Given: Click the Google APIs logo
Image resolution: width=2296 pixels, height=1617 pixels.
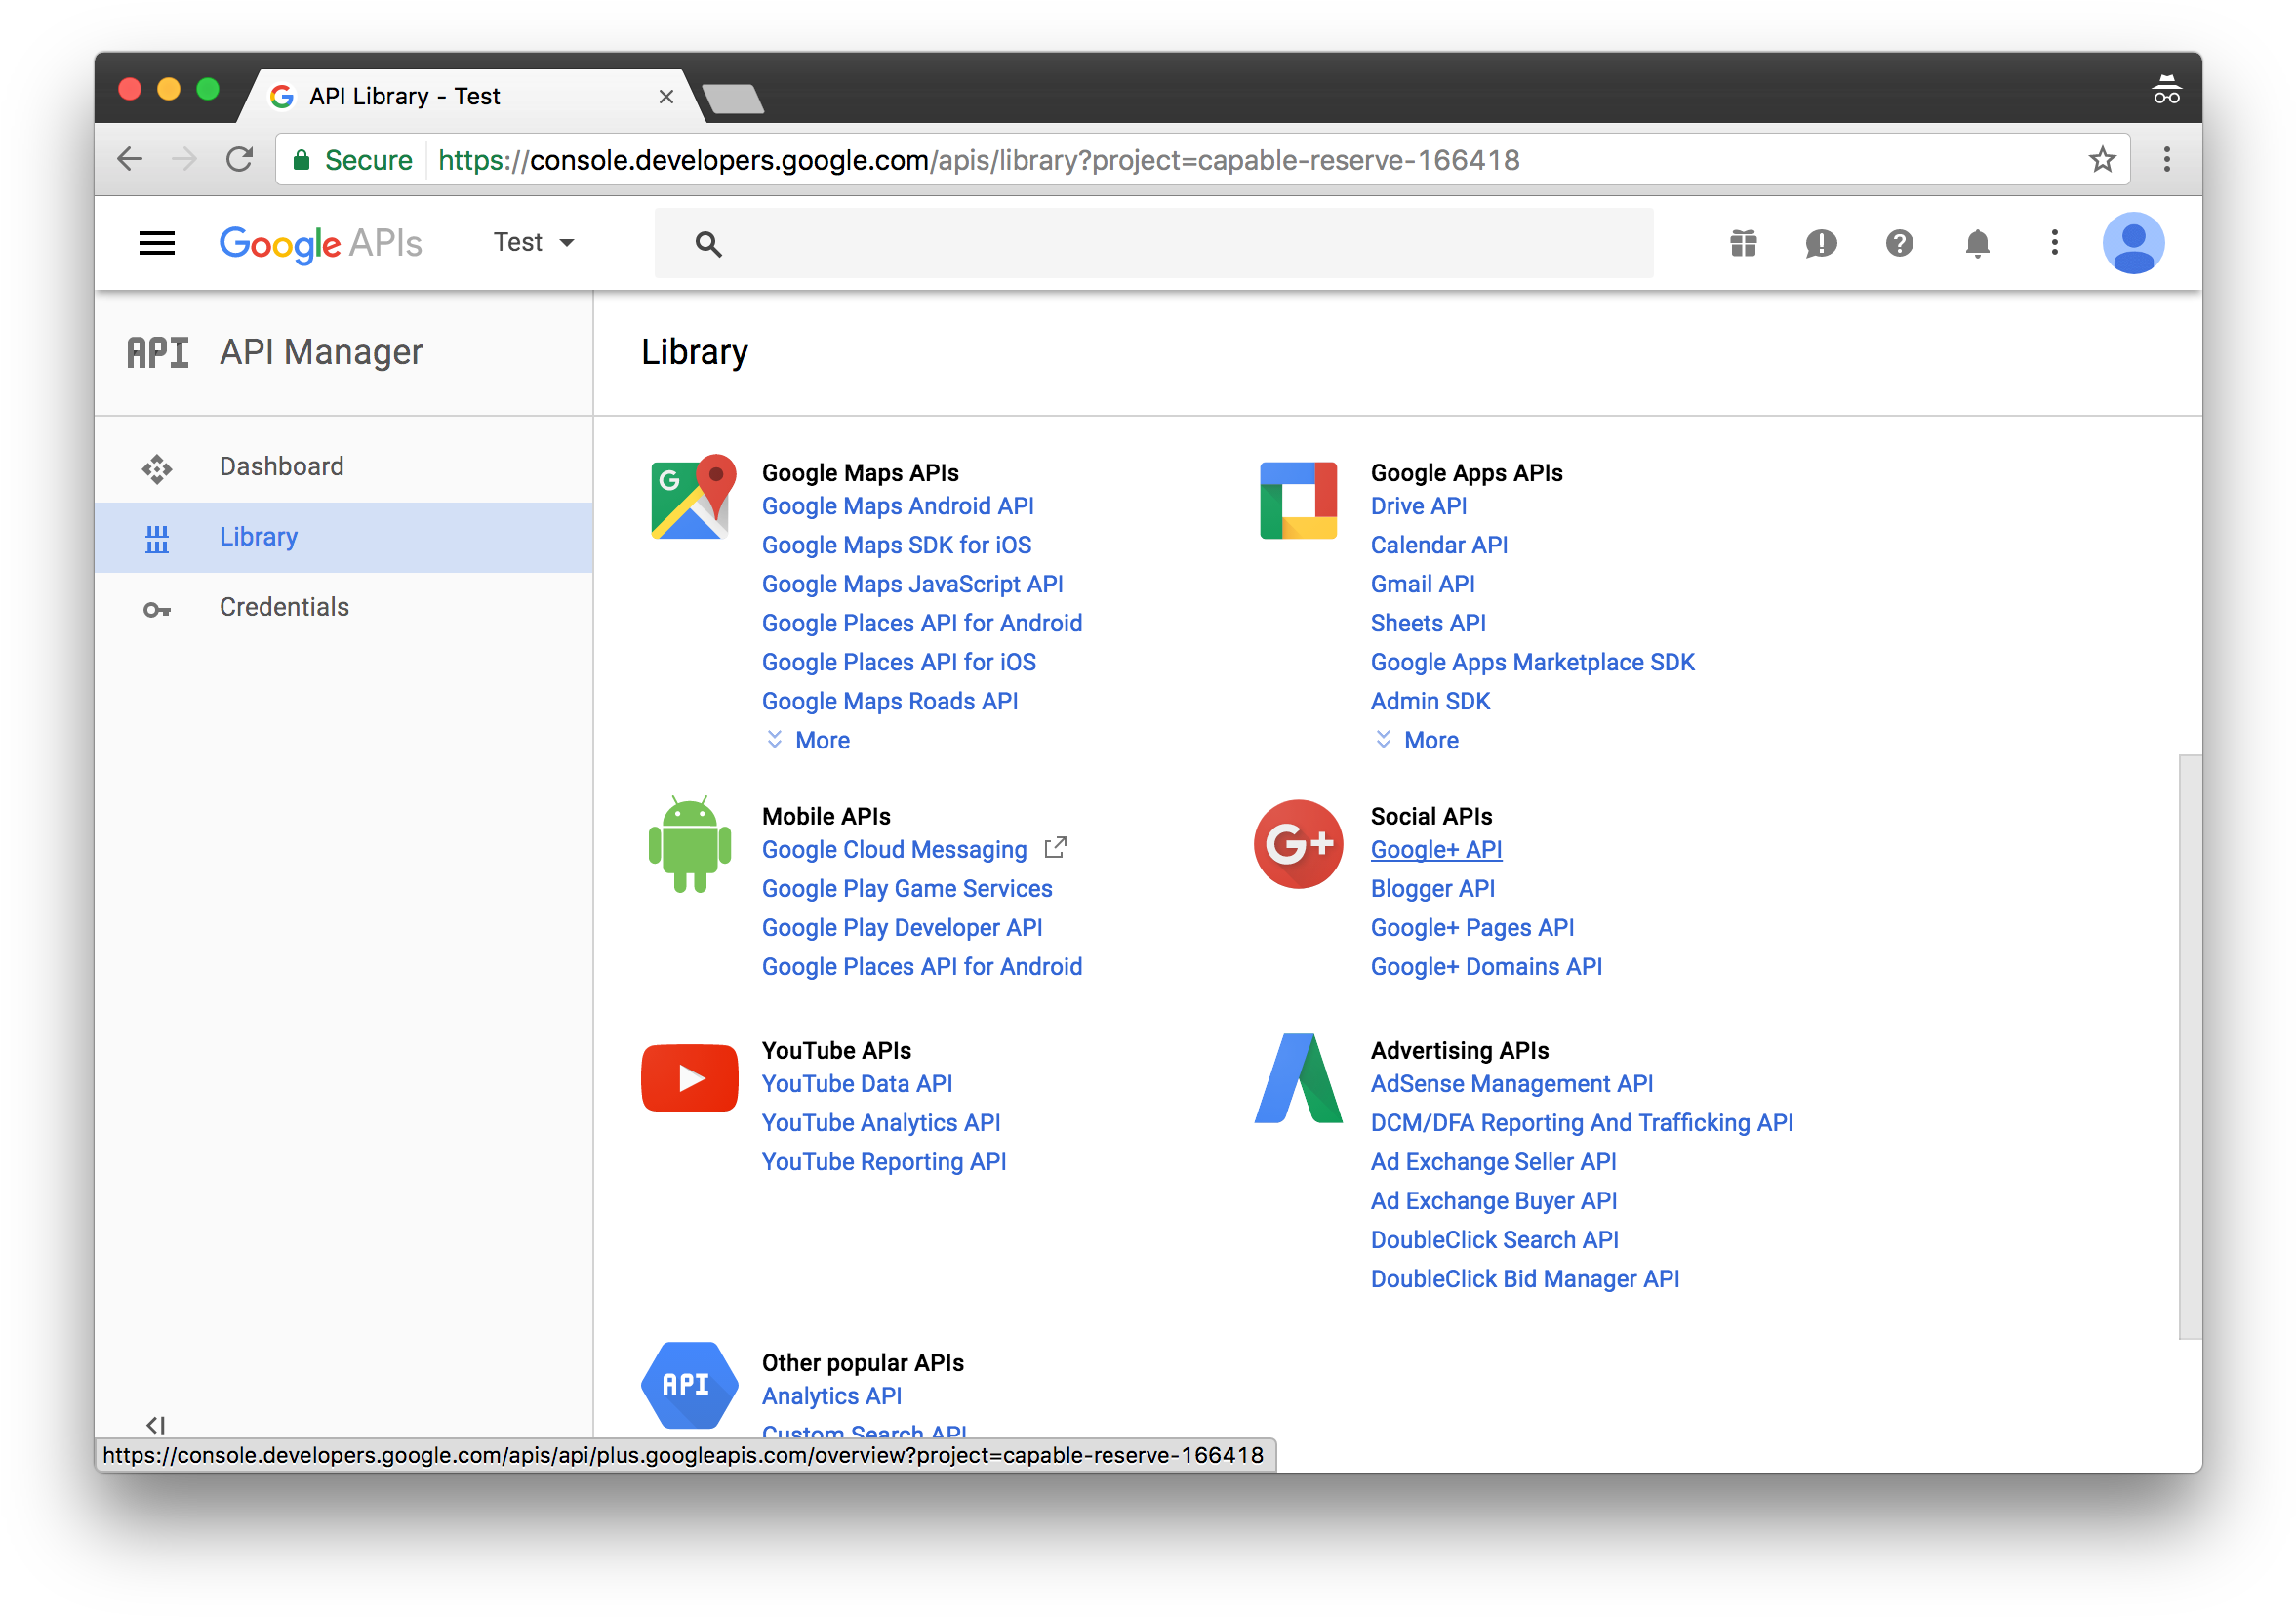Looking at the screenshot, I should pyautogui.click(x=321, y=244).
